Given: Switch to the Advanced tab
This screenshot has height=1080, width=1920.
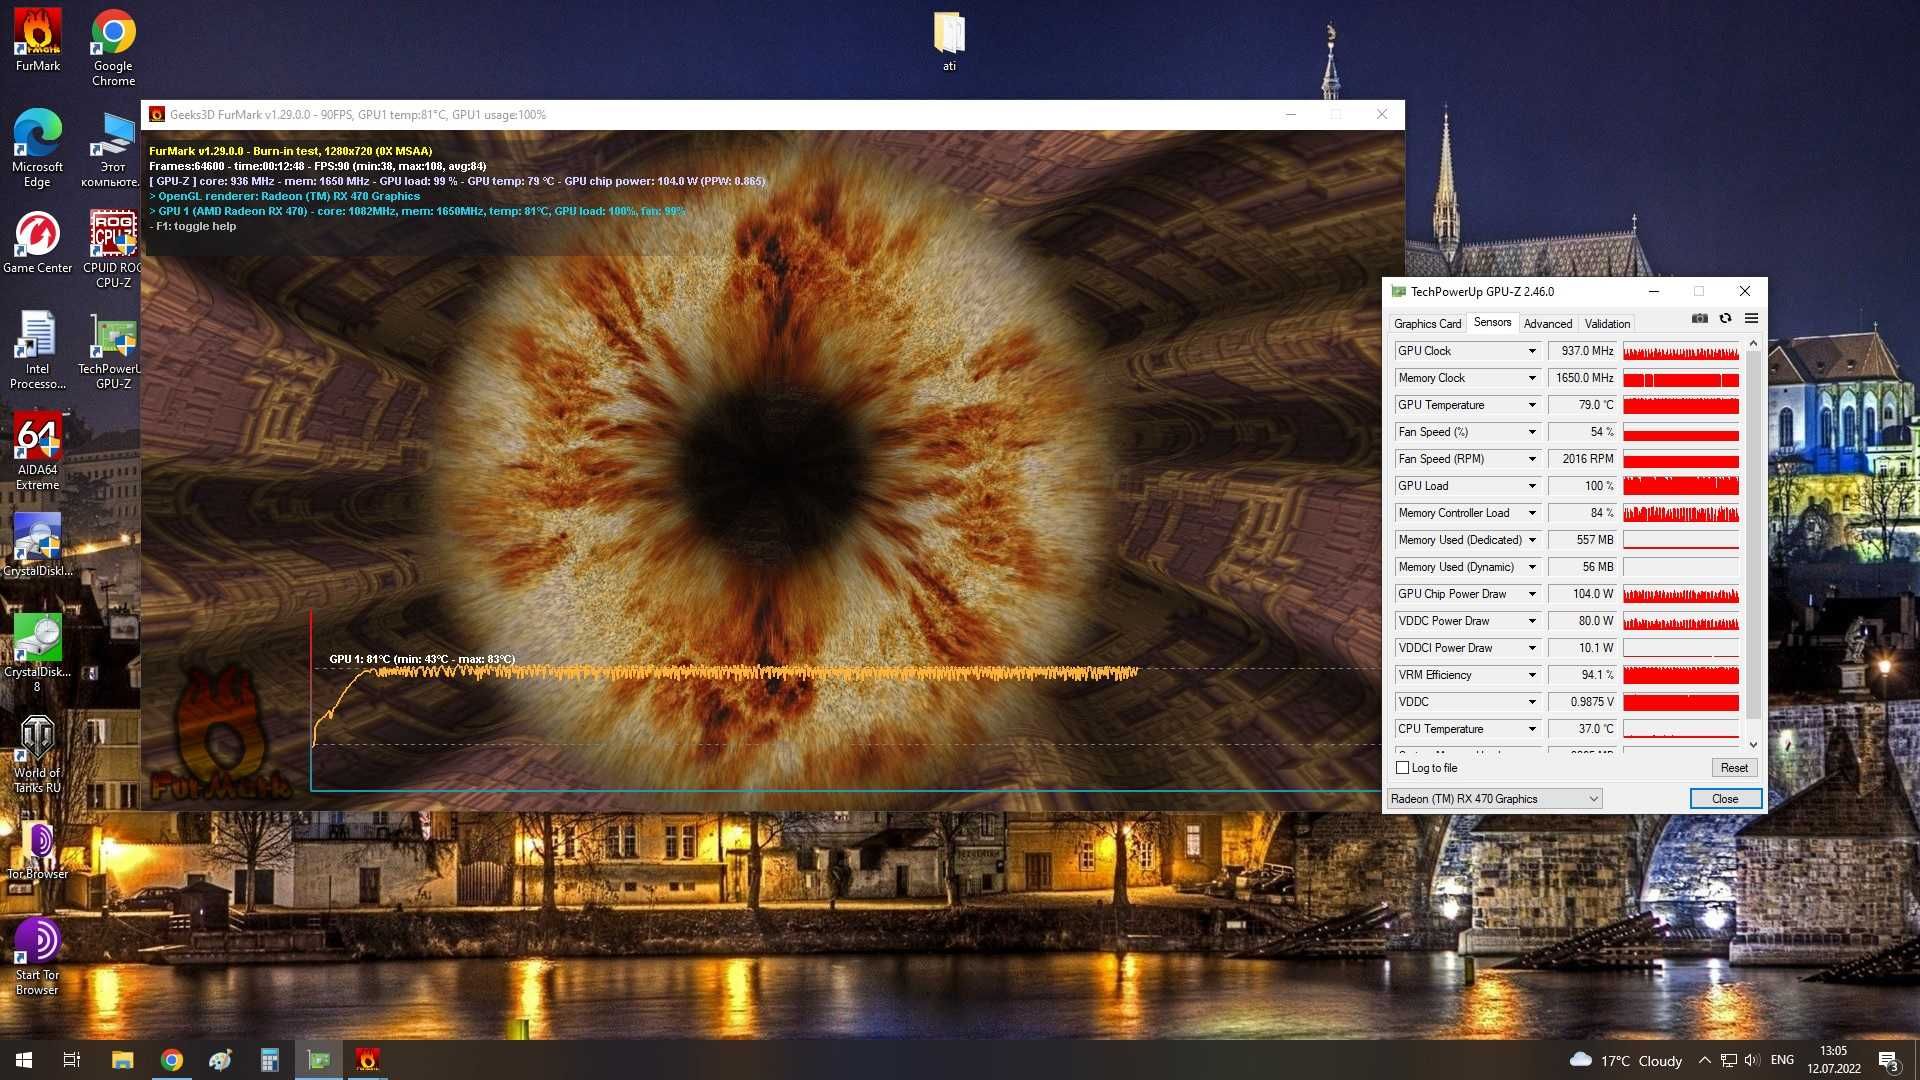Looking at the screenshot, I should (x=1547, y=324).
